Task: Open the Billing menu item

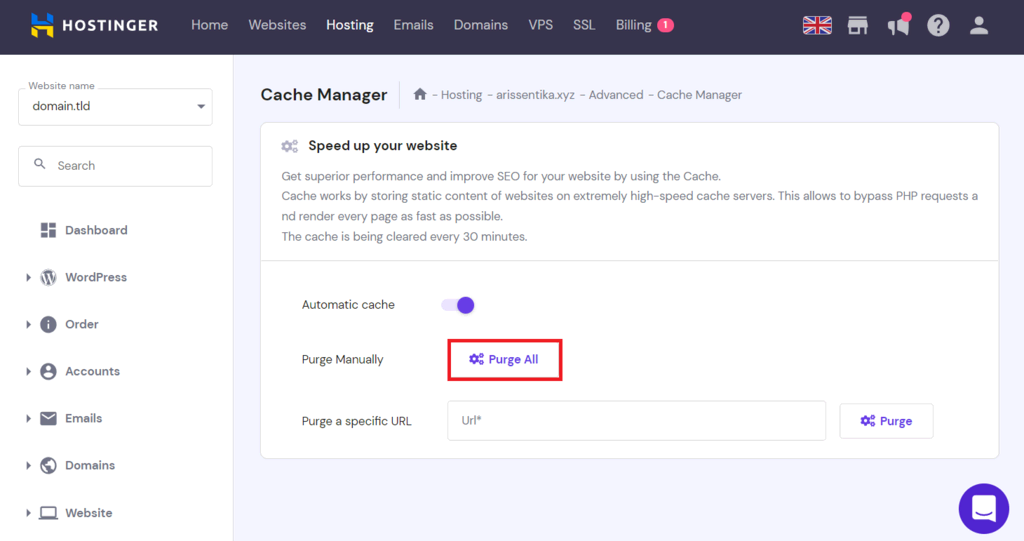Action: 634,25
